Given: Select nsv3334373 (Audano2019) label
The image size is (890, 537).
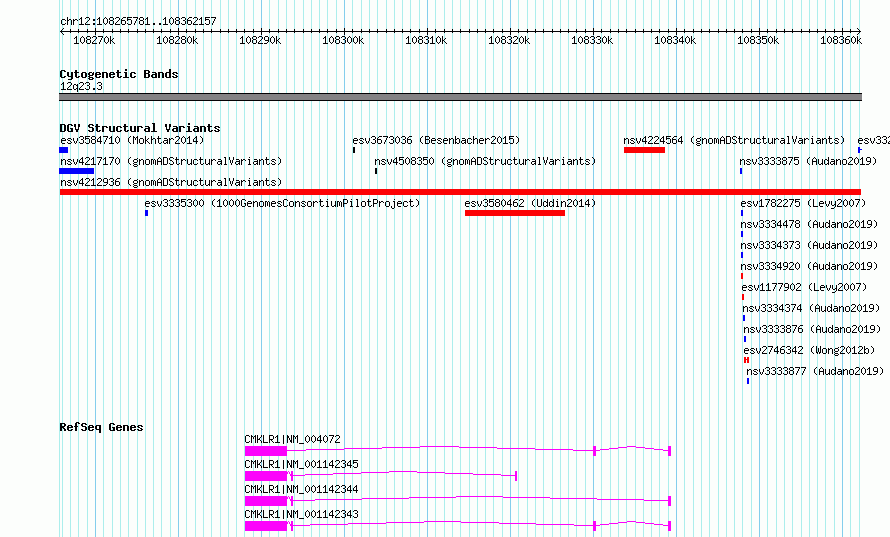Looking at the screenshot, I should click(809, 245).
